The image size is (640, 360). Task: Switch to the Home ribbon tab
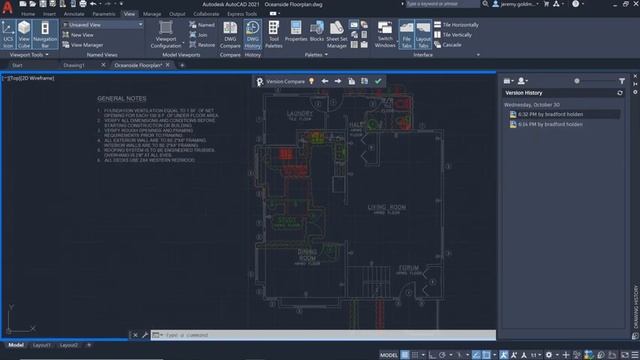pos(28,14)
